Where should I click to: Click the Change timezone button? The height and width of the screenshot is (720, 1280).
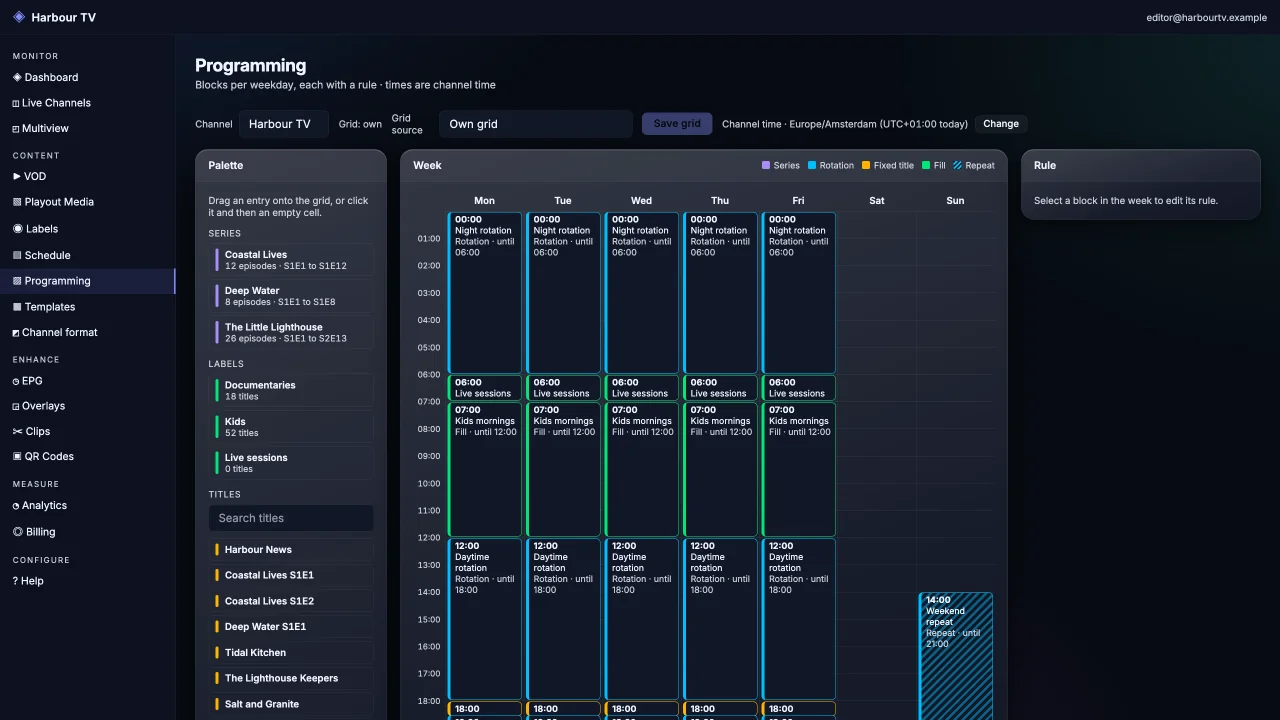[1001, 124]
